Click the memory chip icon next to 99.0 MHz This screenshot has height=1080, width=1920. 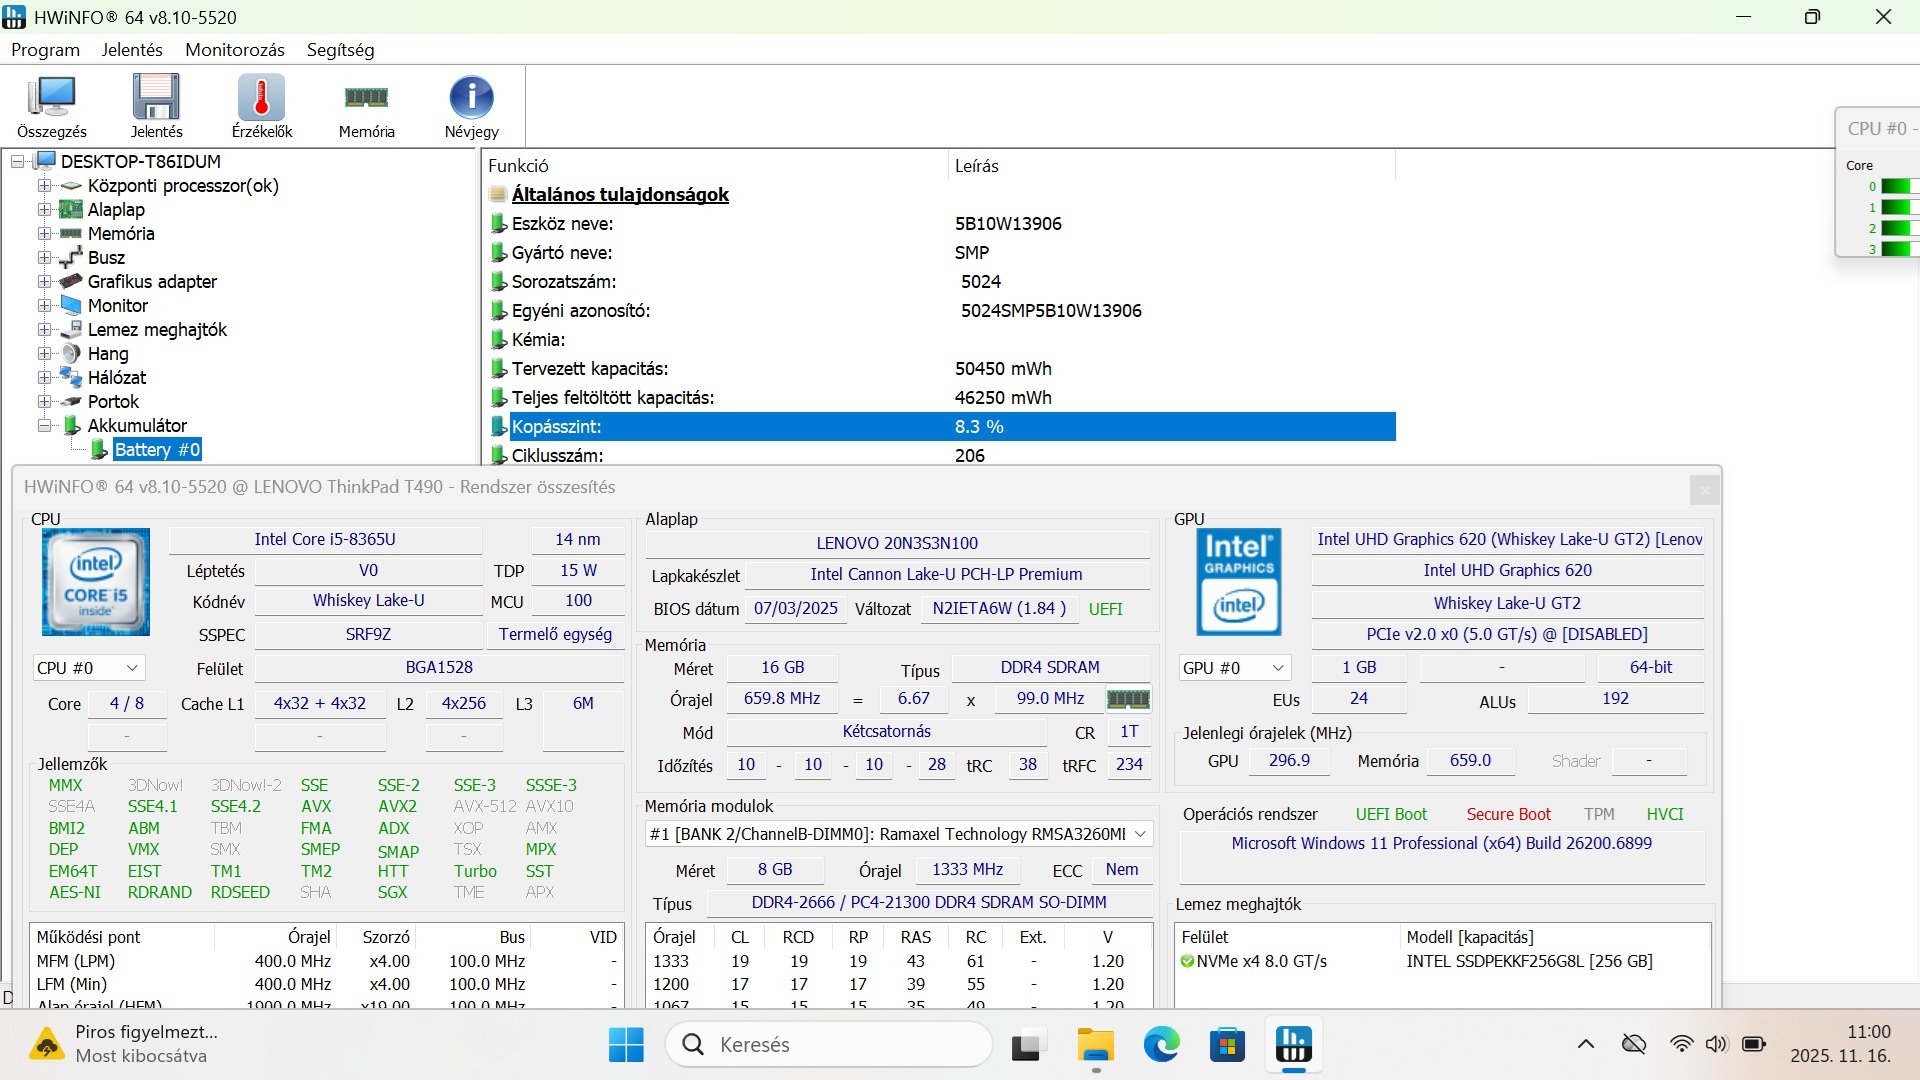[1128, 699]
